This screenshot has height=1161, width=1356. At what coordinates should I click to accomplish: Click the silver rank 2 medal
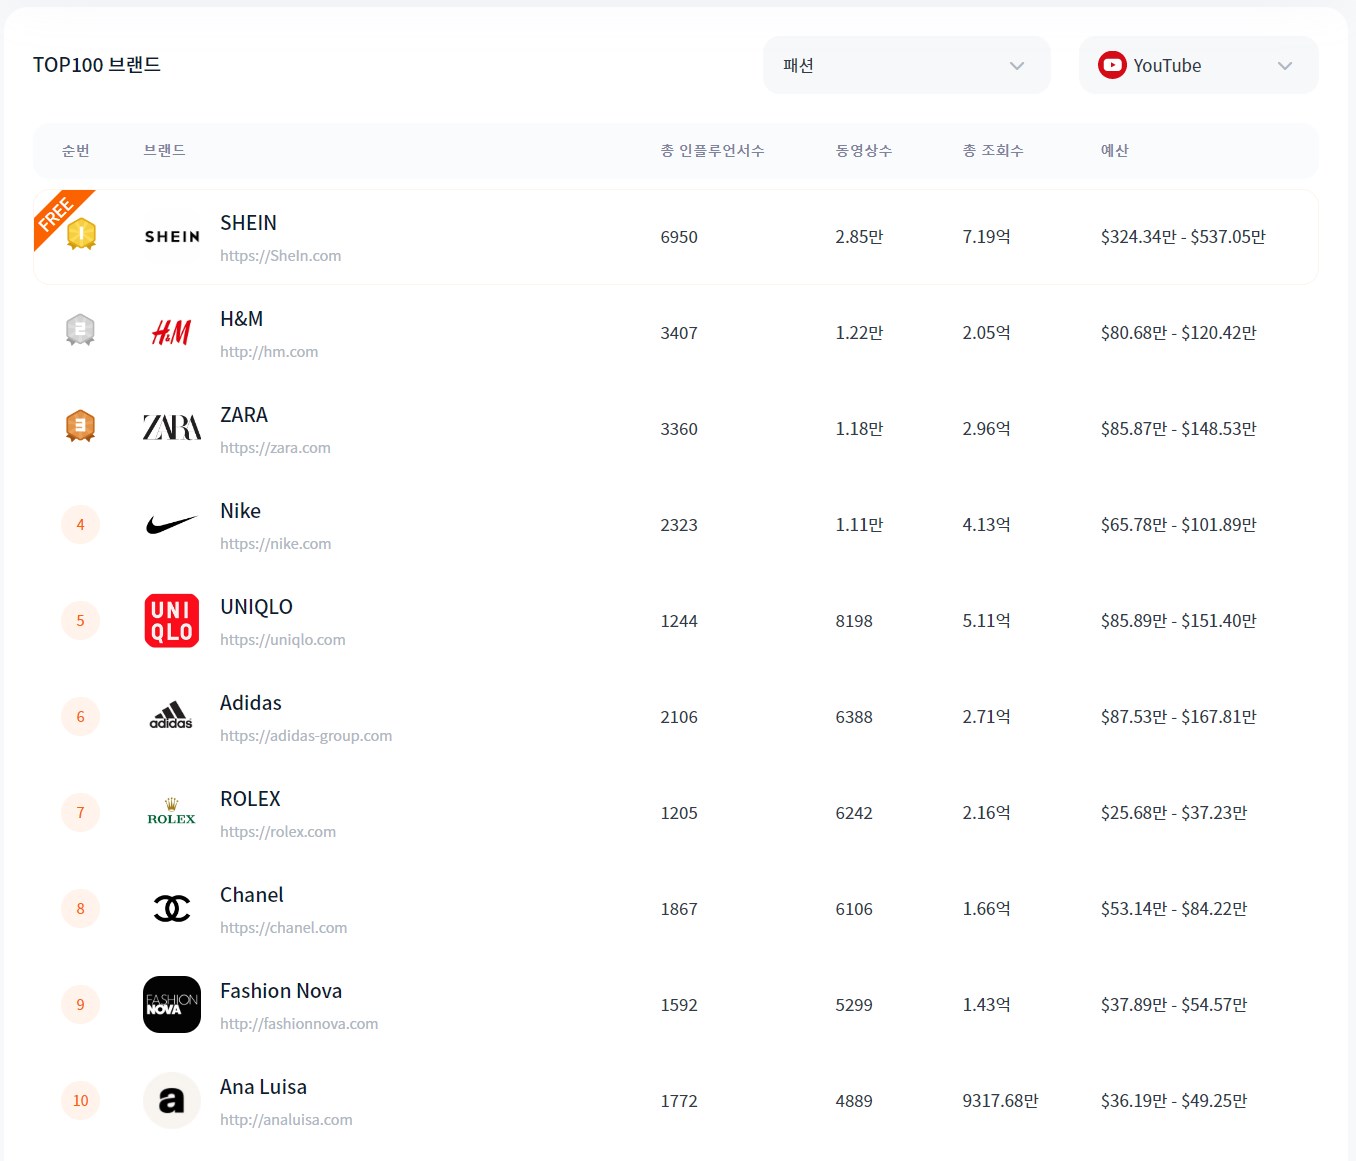pos(80,330)
